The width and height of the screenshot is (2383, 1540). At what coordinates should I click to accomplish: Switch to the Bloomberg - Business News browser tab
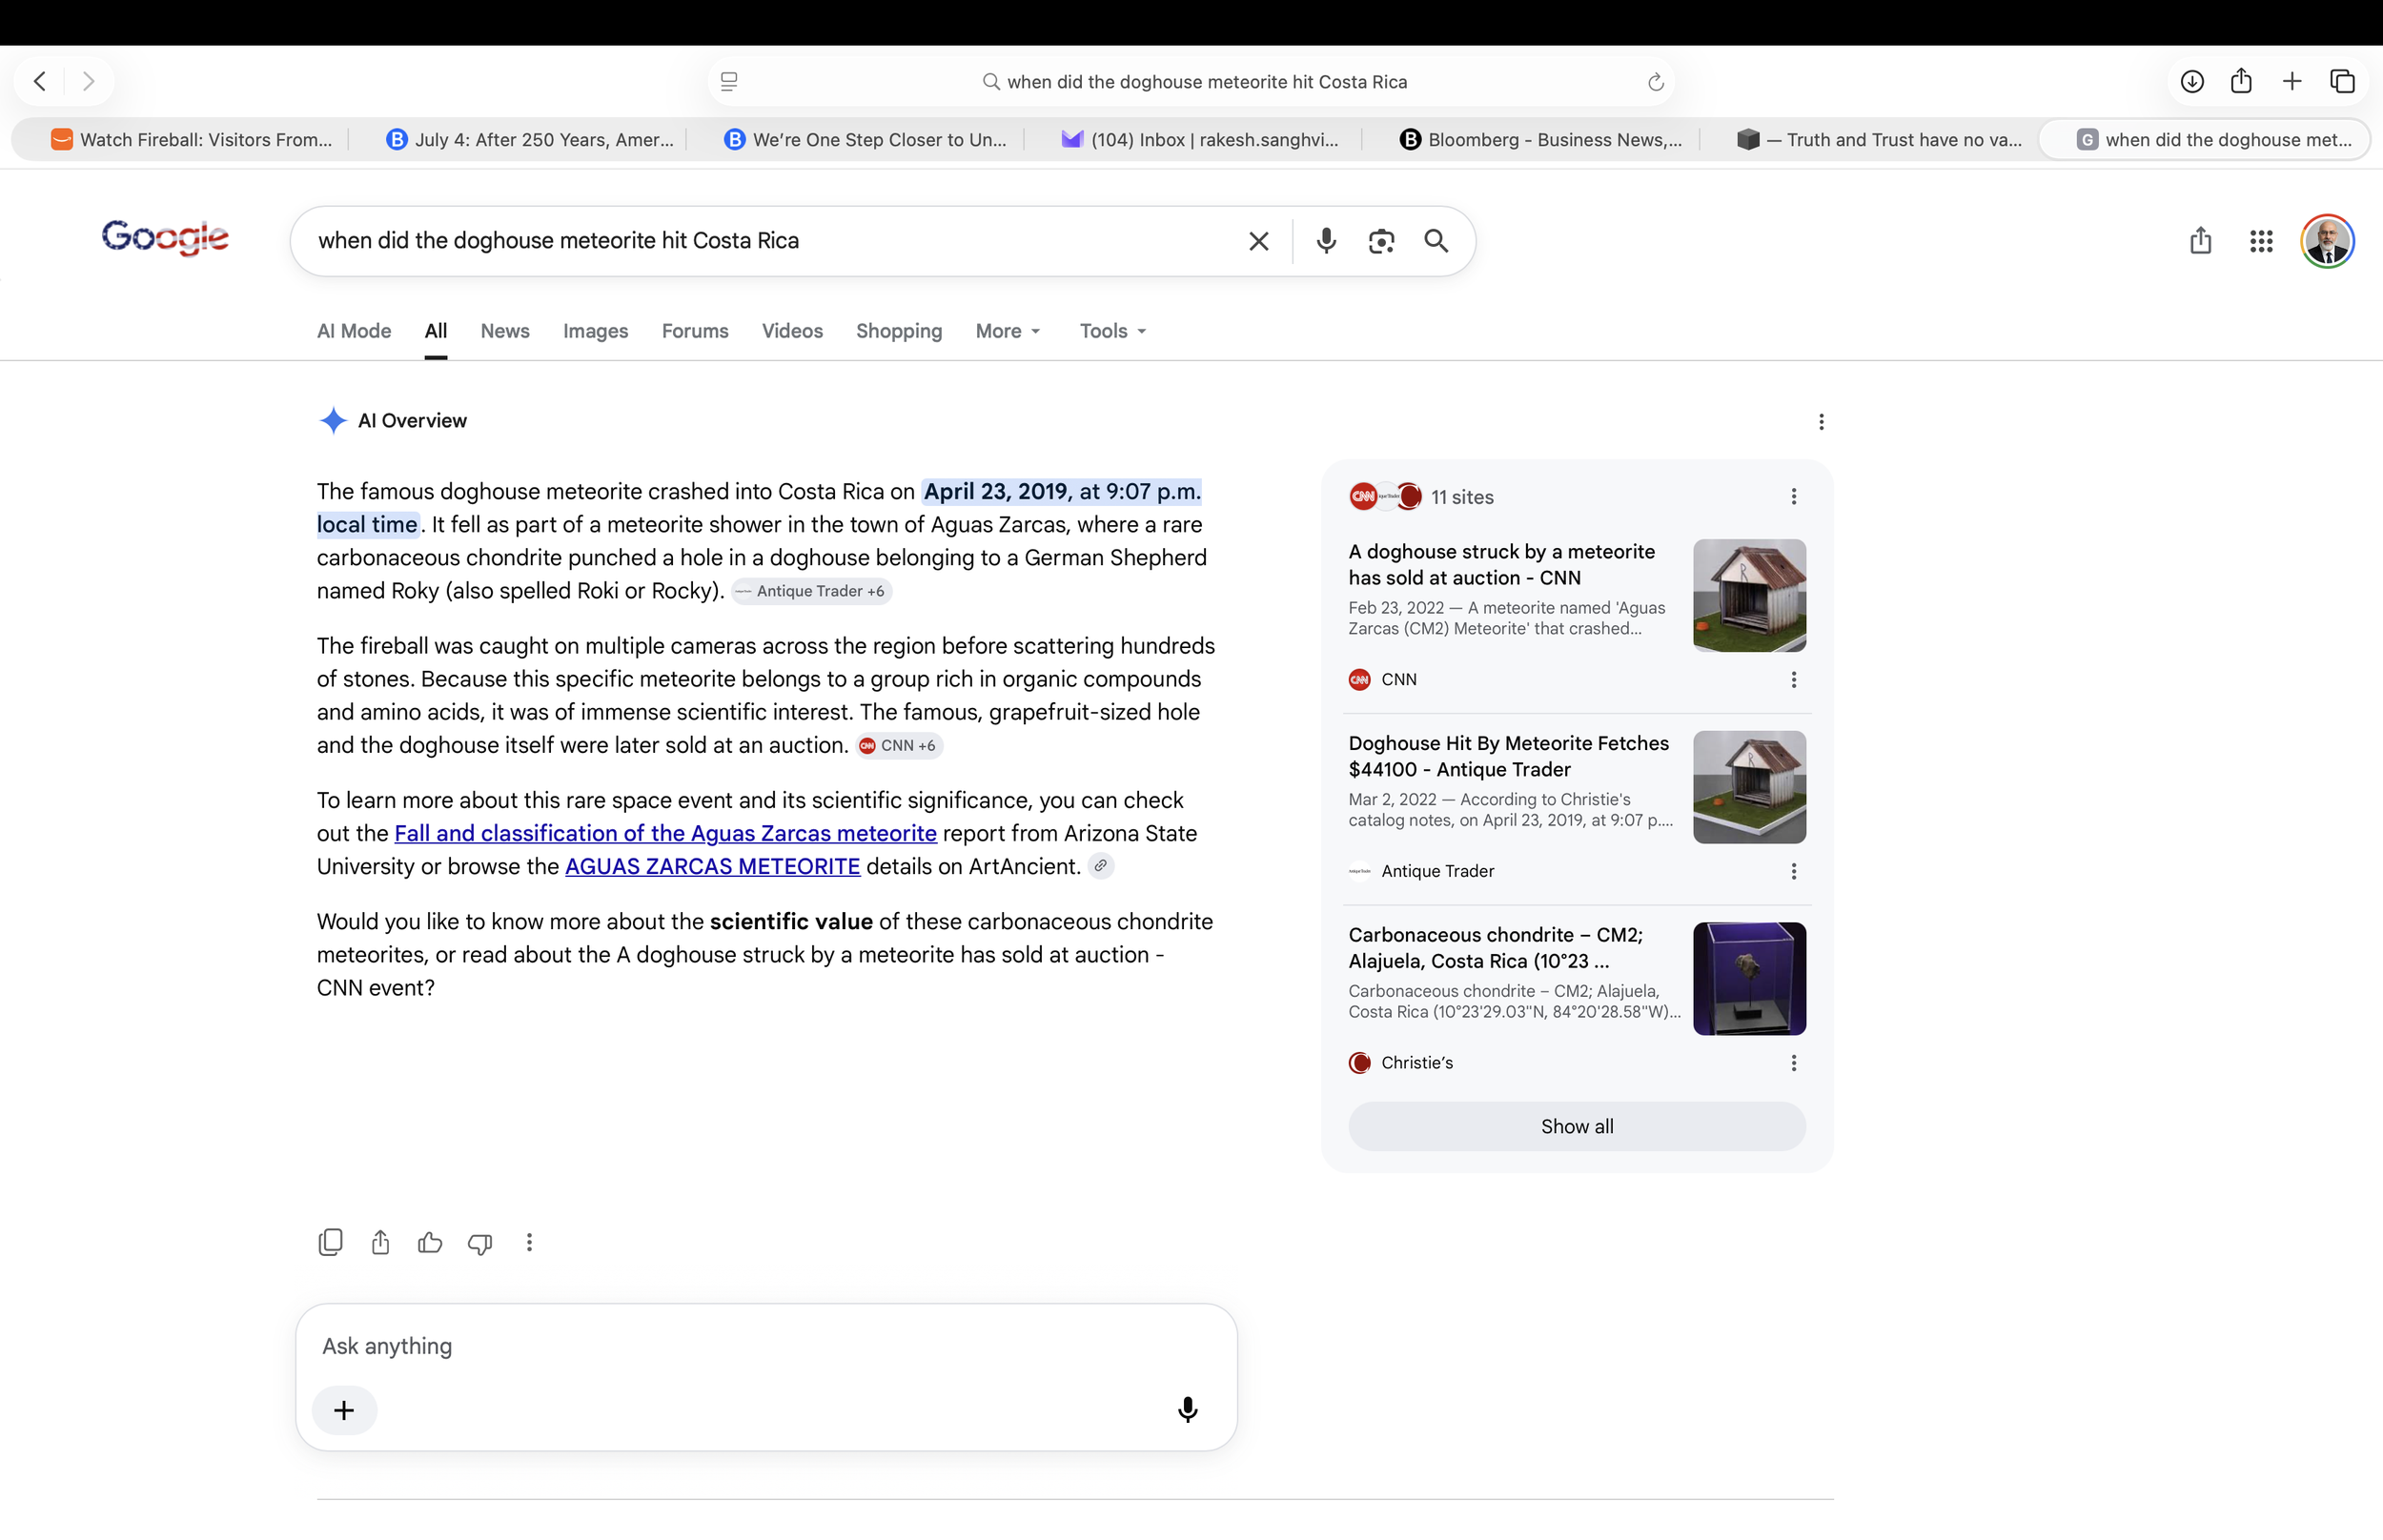pyautogui.click(x=1541, y=140)
